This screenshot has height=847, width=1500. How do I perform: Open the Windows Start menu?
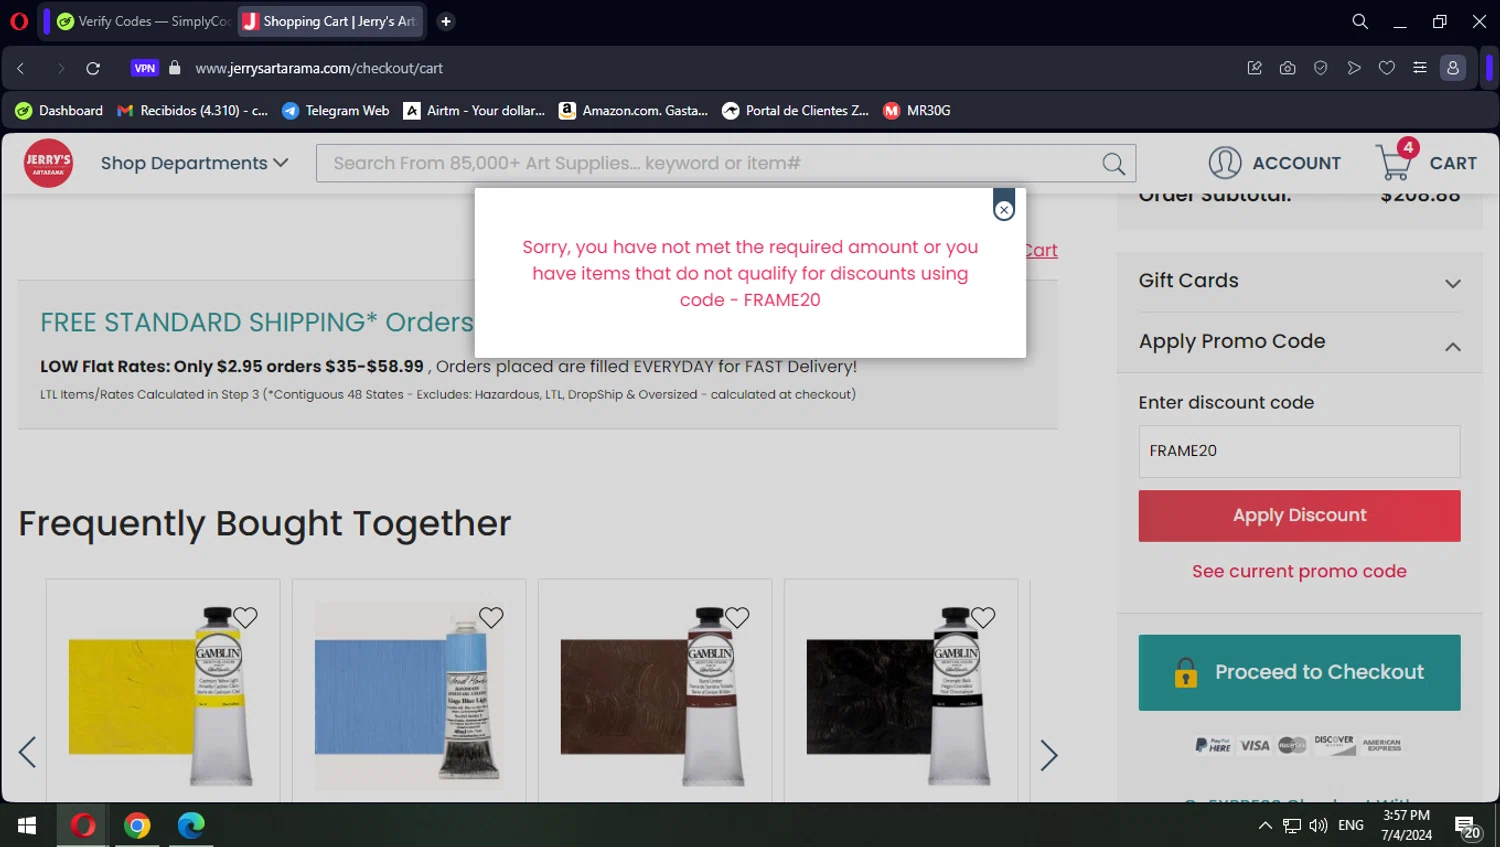click(x=27, y=825)
